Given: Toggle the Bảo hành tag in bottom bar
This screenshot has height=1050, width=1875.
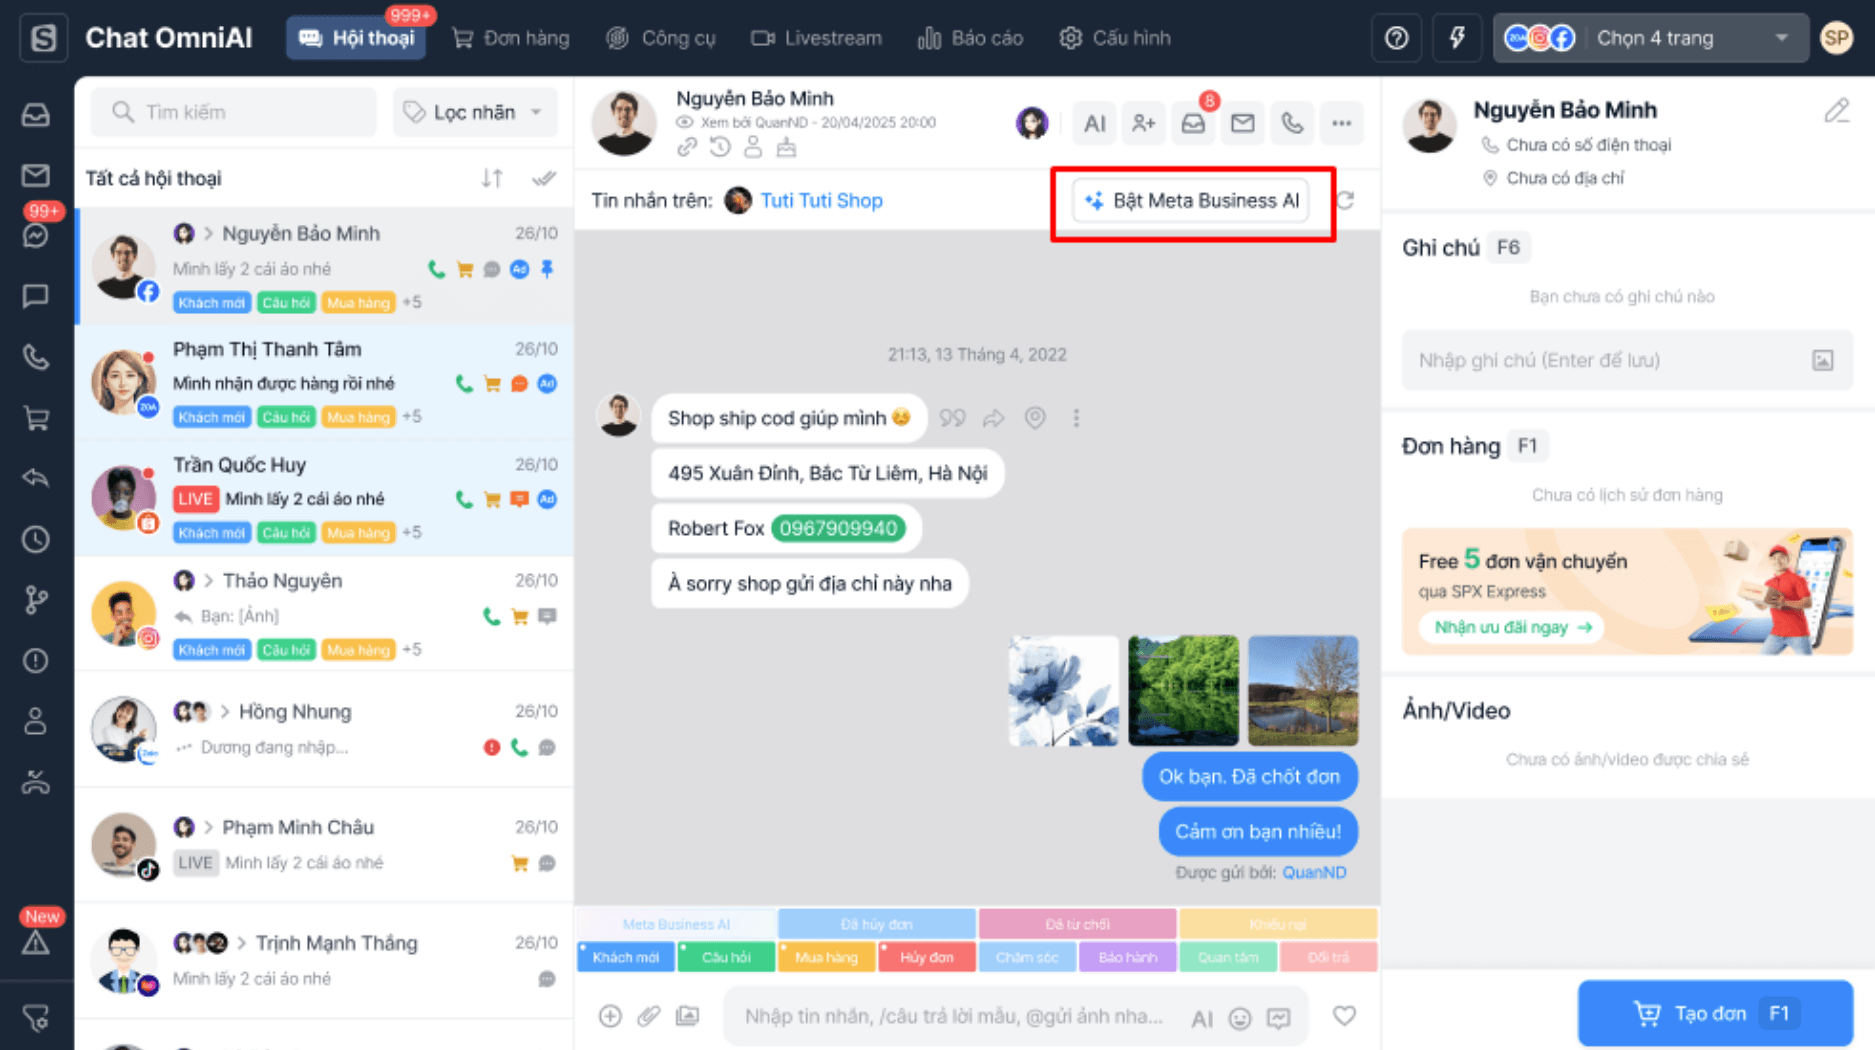Looking at the screenshot, I should (1128, 957).
